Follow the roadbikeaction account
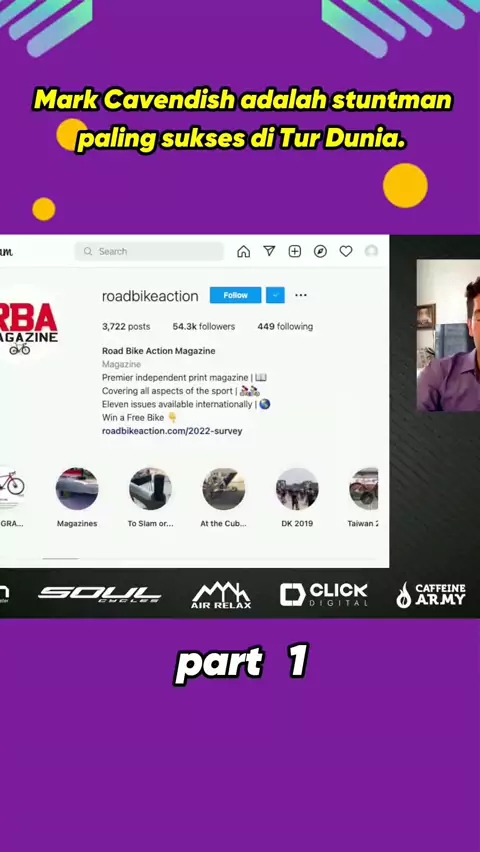 pos(235,295)
